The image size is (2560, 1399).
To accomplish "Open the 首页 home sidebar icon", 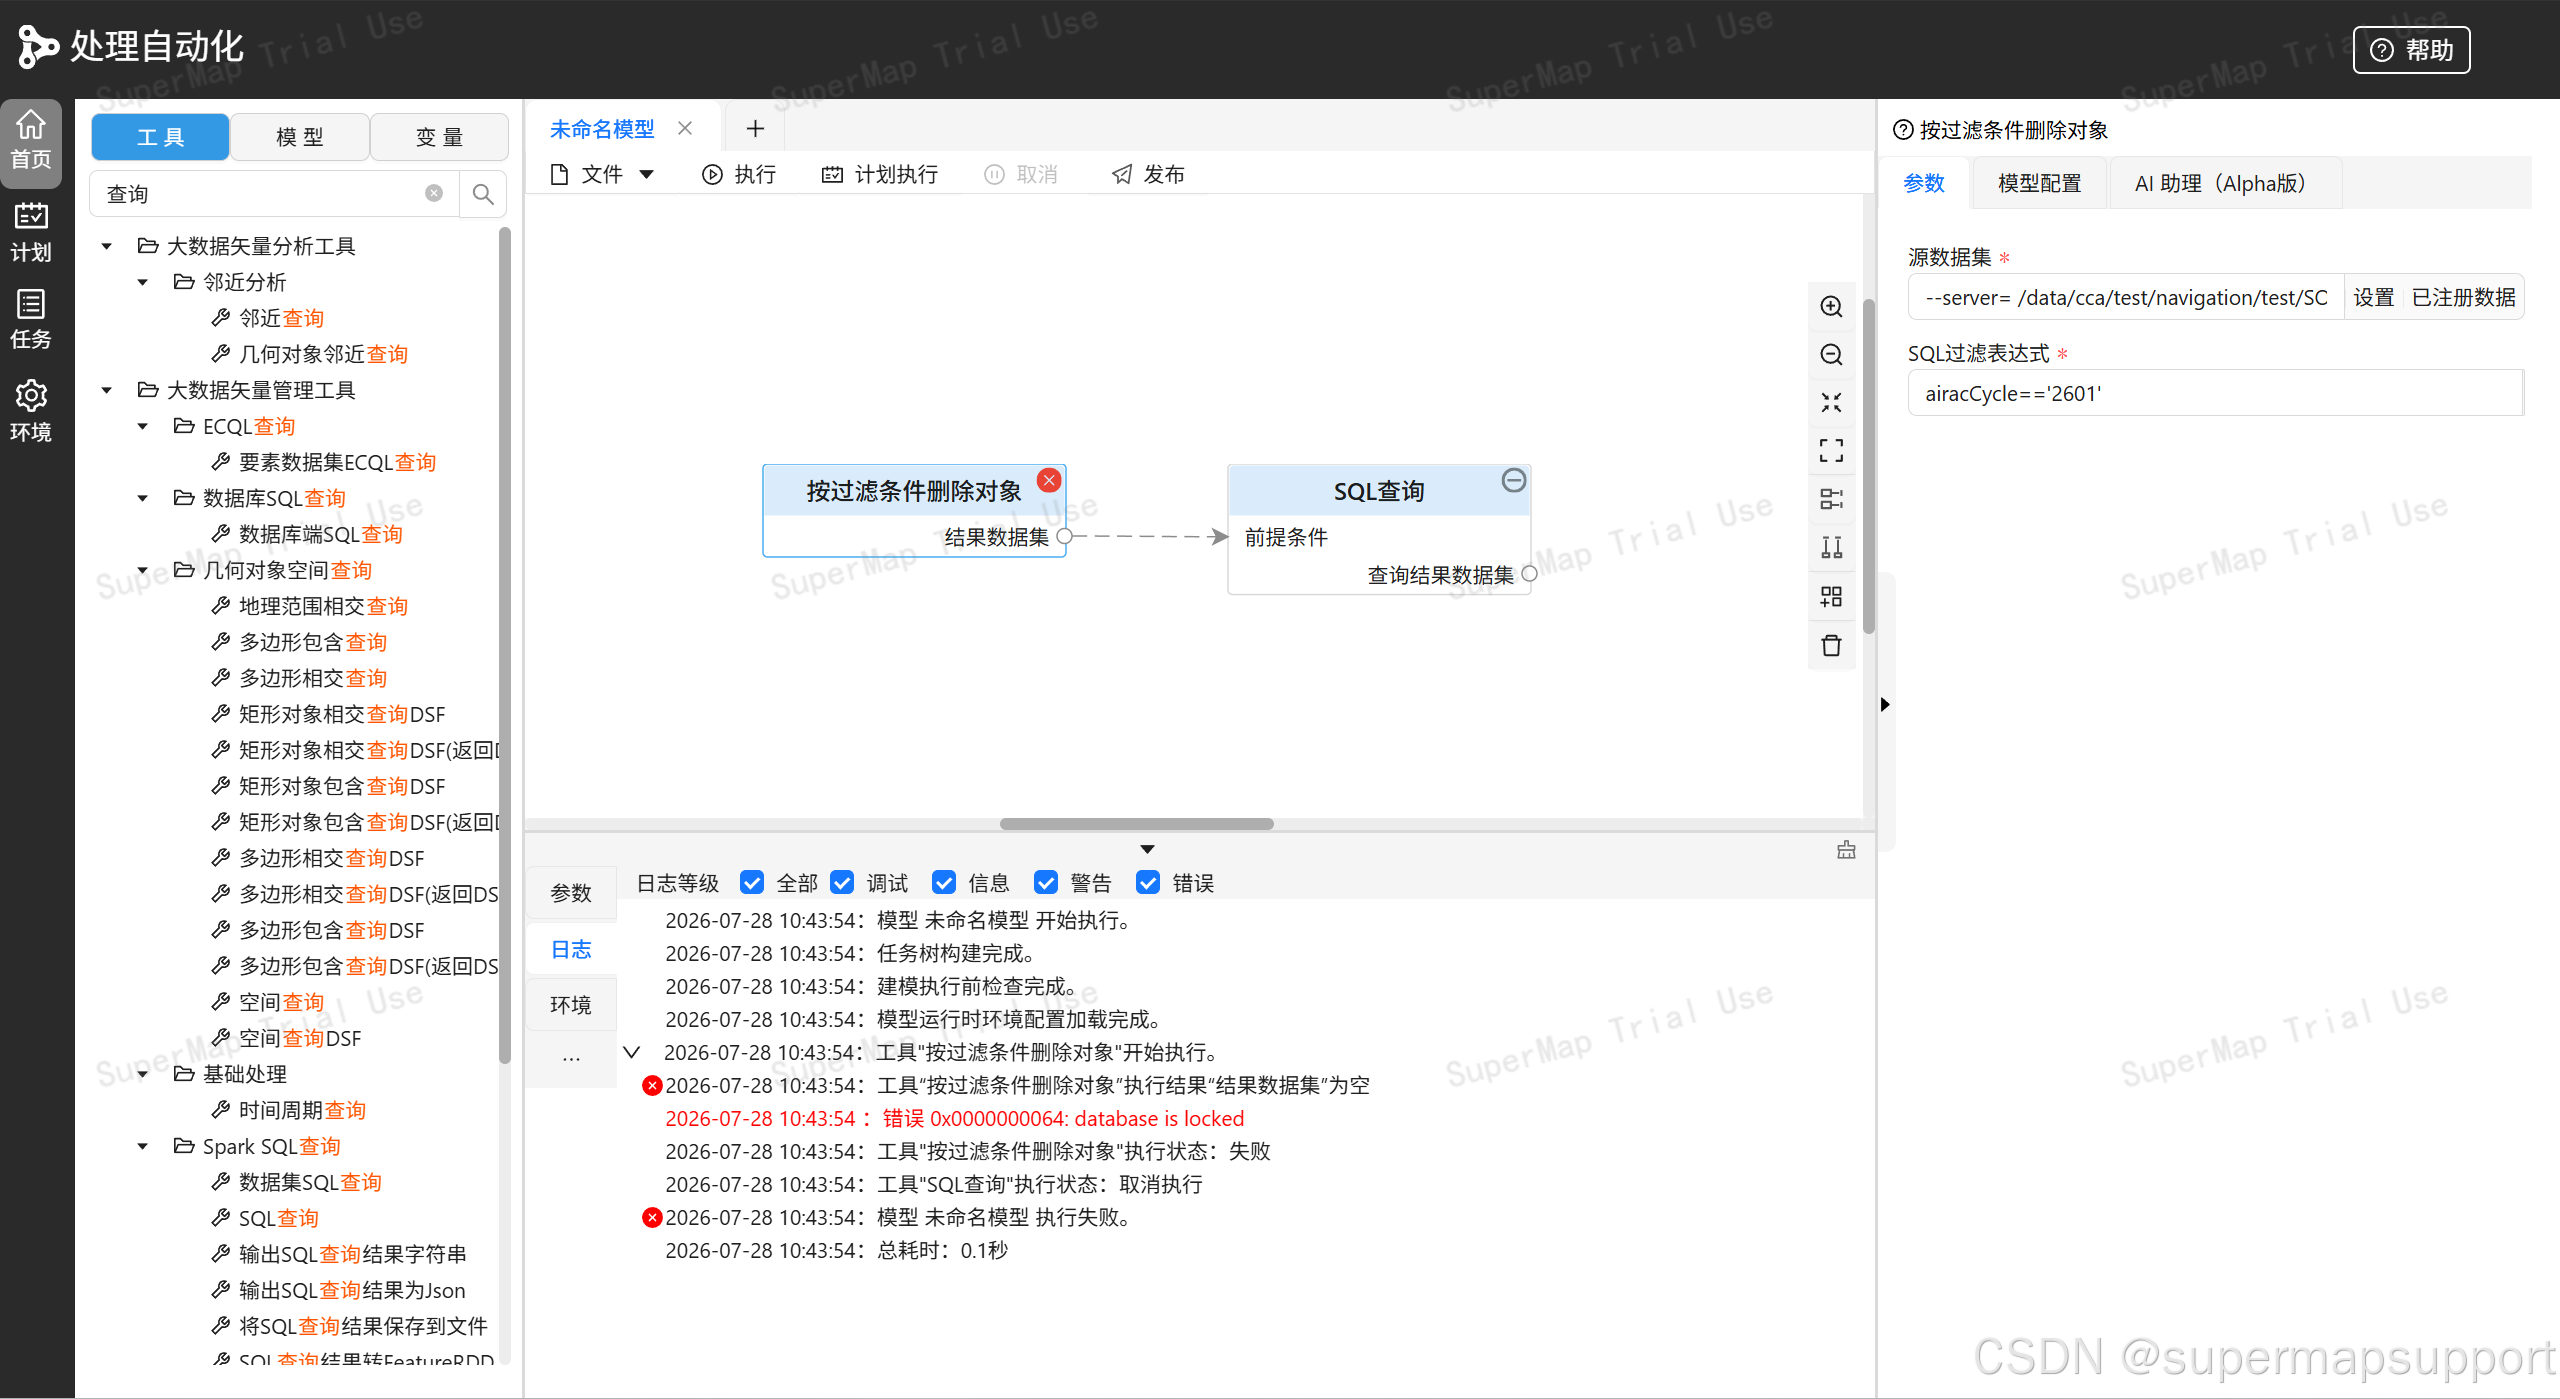I will 31,141.
